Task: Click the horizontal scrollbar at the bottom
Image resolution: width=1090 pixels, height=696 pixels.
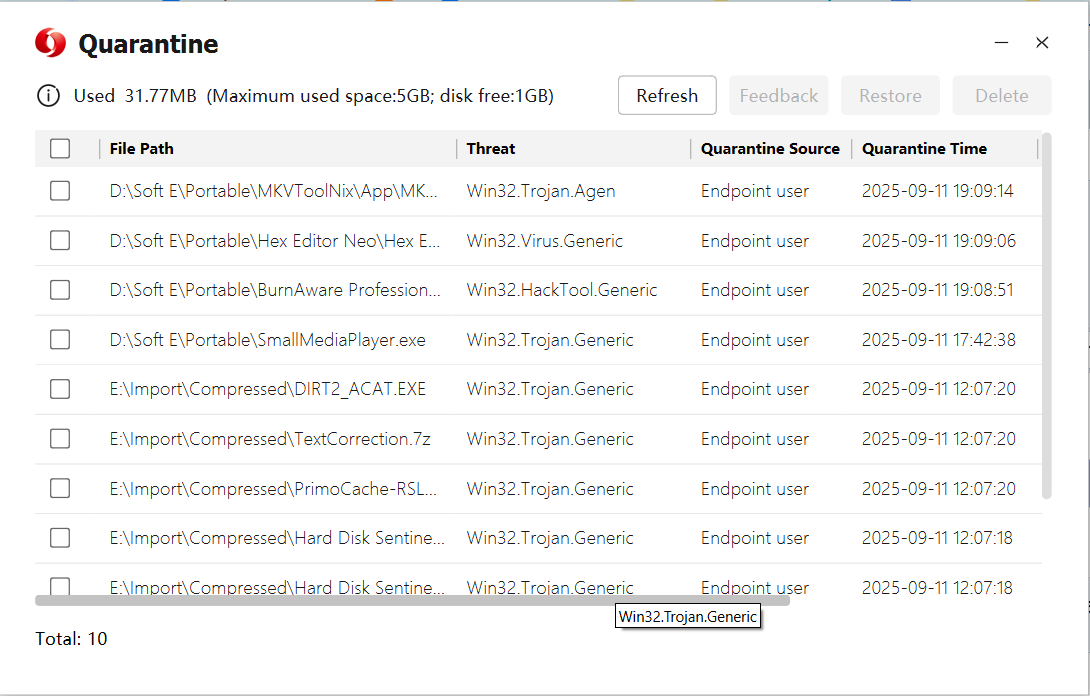Action: click(x=412, y=601)
